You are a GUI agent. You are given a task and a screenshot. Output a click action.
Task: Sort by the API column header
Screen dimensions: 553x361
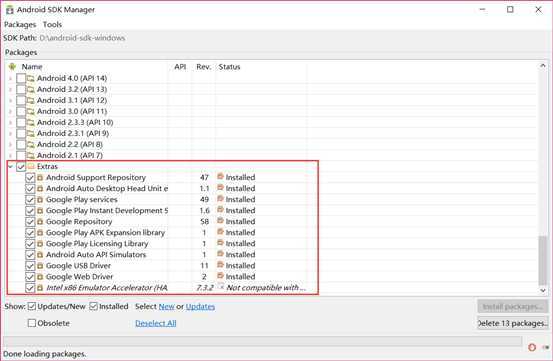tap(180, 67)
